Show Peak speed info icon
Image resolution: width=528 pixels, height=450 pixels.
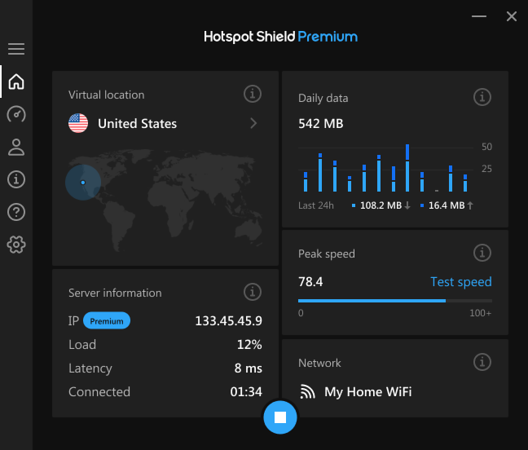pyautogui.click(x=482, y=253)
